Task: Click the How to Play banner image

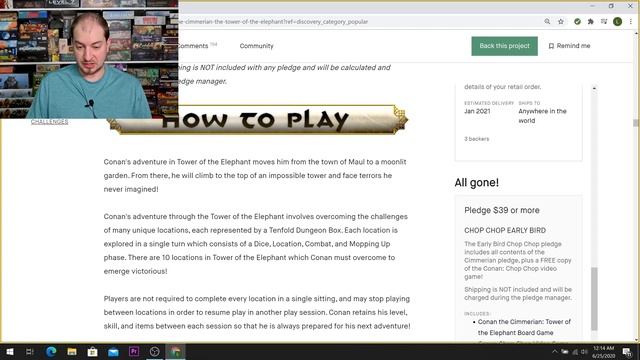Action: click(x=257, y=120)
